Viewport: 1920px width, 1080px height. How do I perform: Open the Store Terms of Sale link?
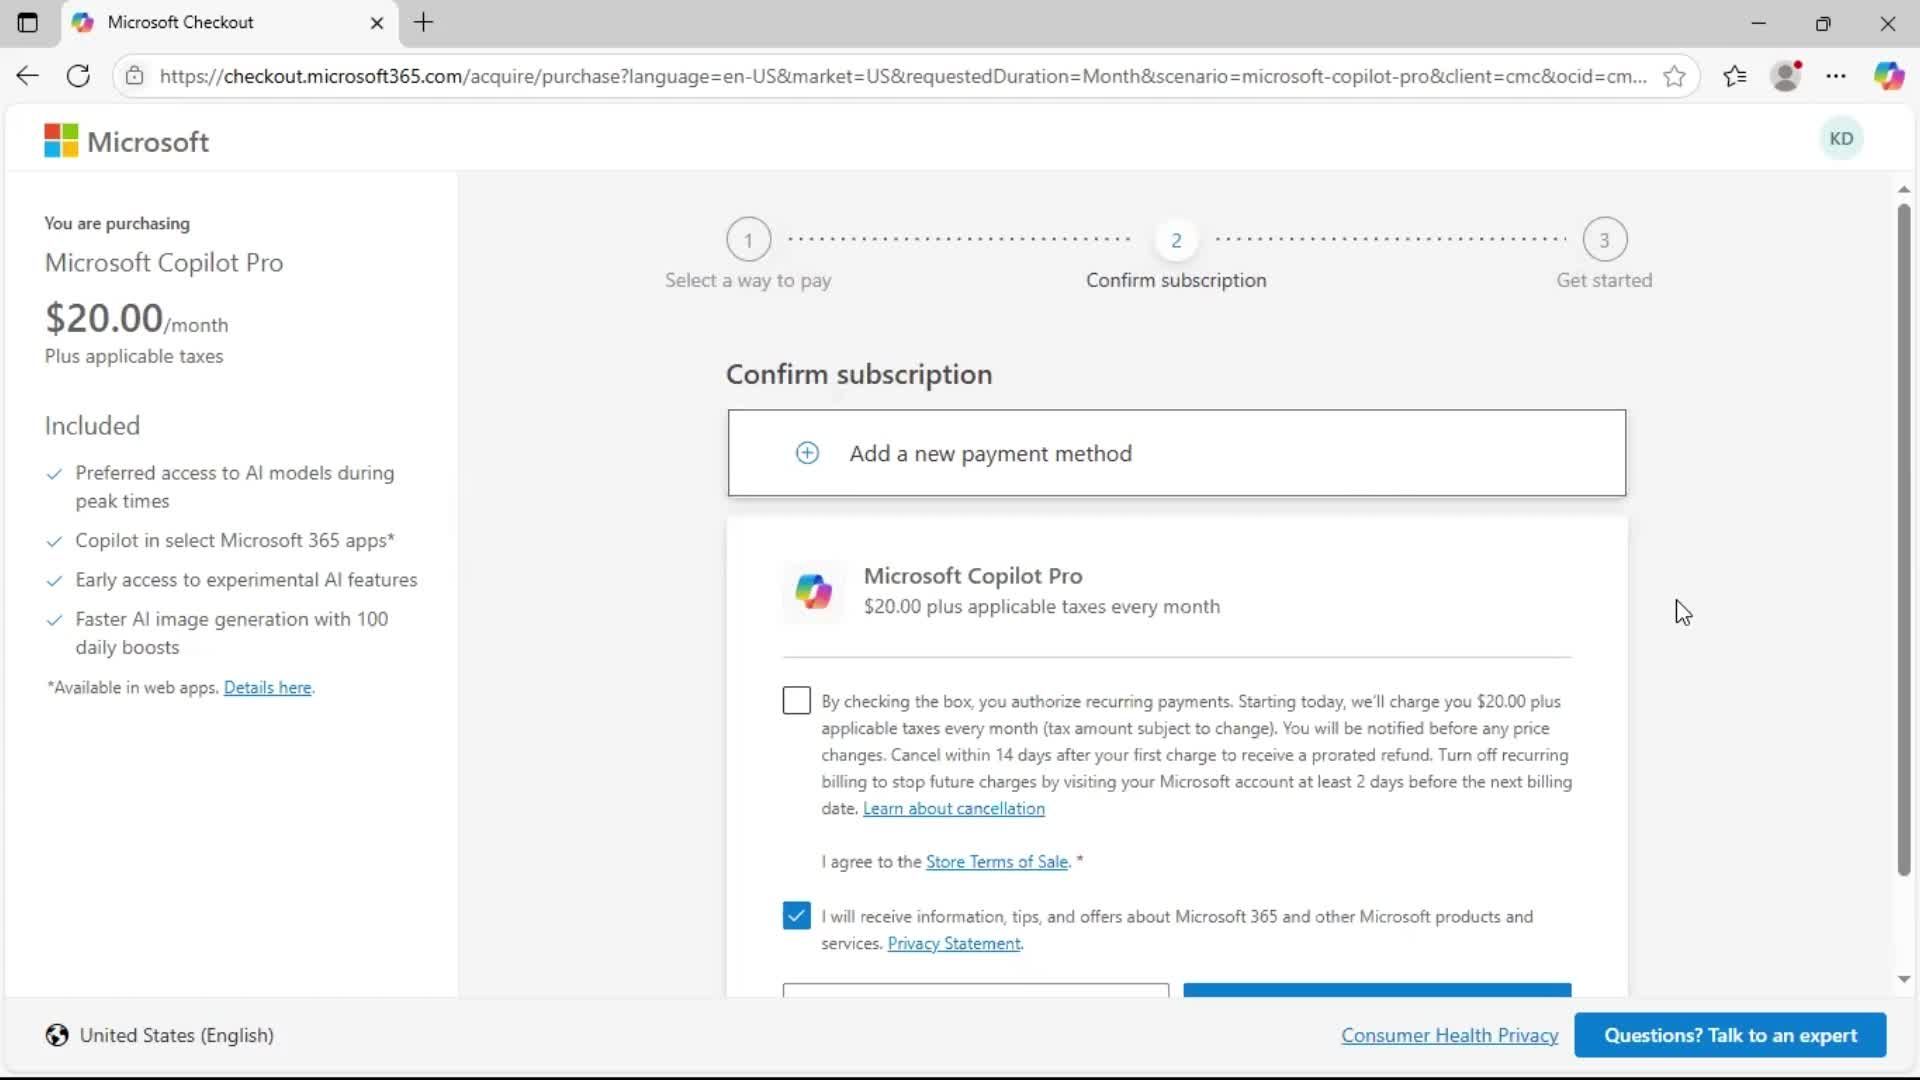[996, 861]
